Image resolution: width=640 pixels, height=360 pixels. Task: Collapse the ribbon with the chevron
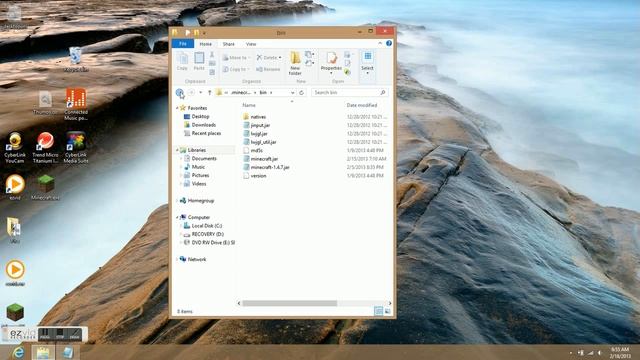(x=380, y=43)
